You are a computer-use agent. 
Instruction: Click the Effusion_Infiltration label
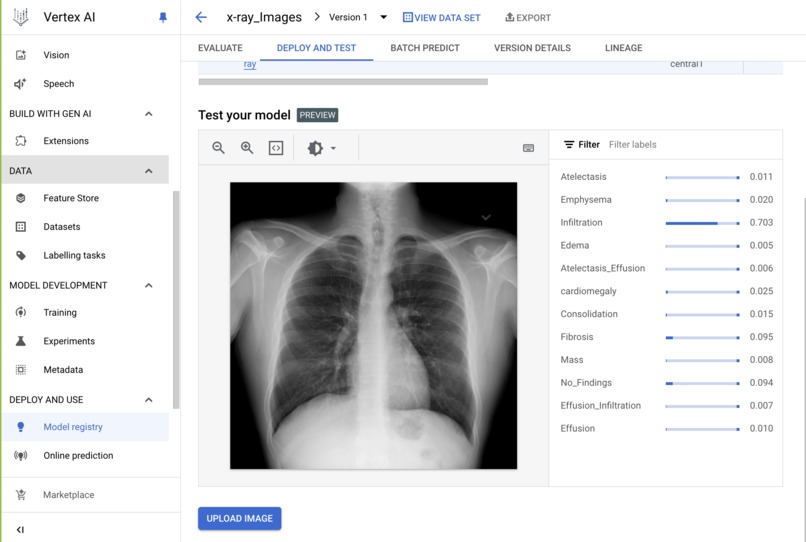[x=600, y=406]
